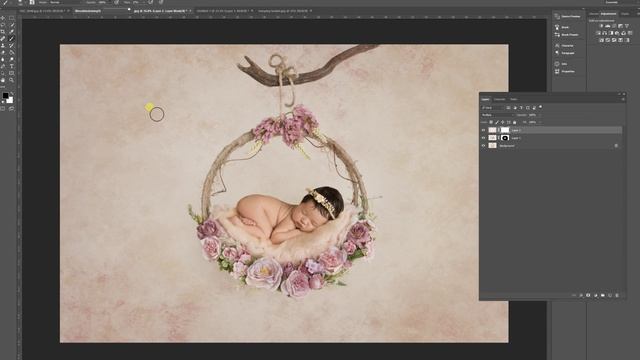Click the new adjustment layer icon in Layers

point(596,295)
